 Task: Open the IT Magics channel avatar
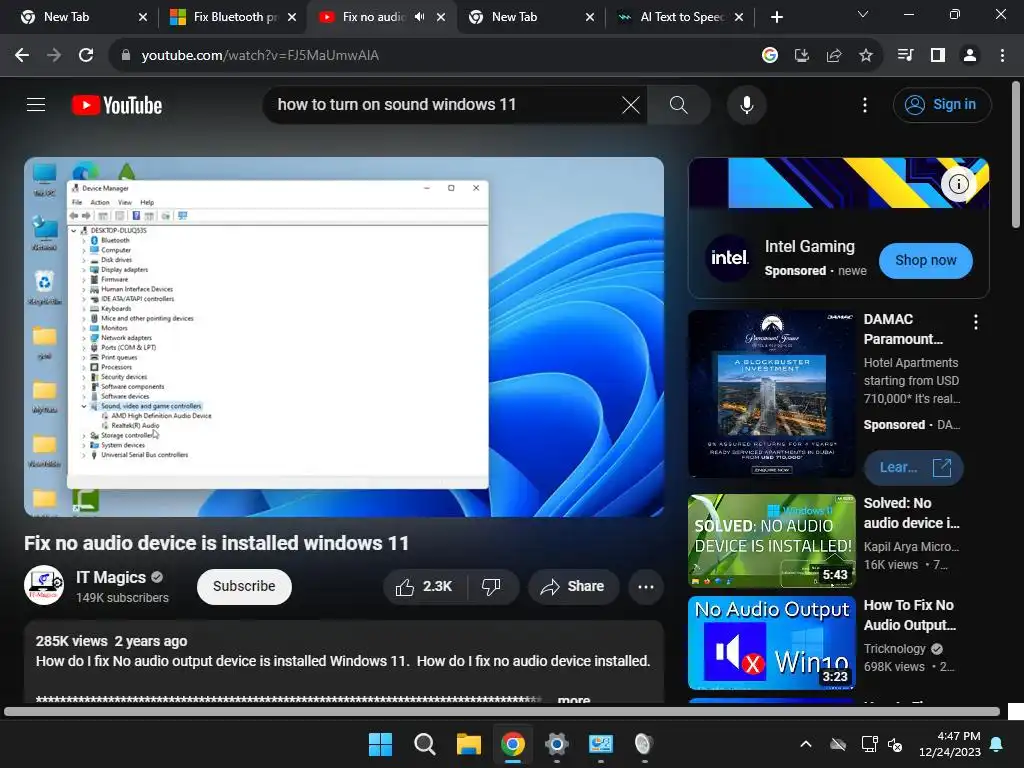pos(44,585)
